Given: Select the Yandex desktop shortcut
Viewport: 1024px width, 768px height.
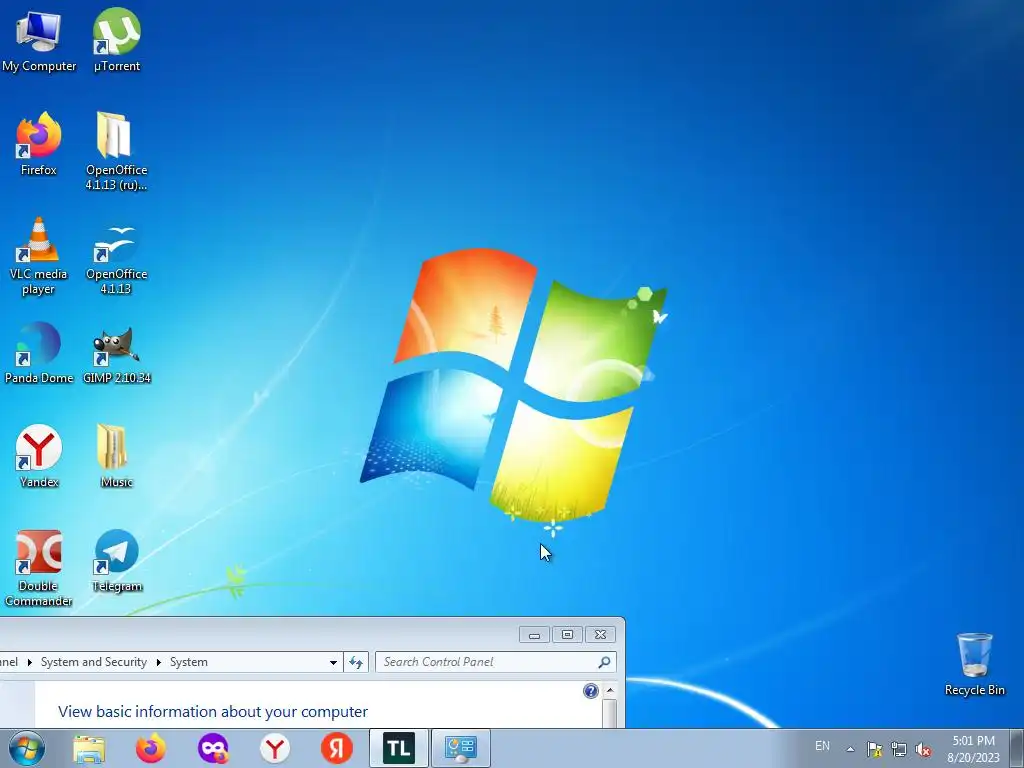Looking at the screenshot, I should coord(39,456).
